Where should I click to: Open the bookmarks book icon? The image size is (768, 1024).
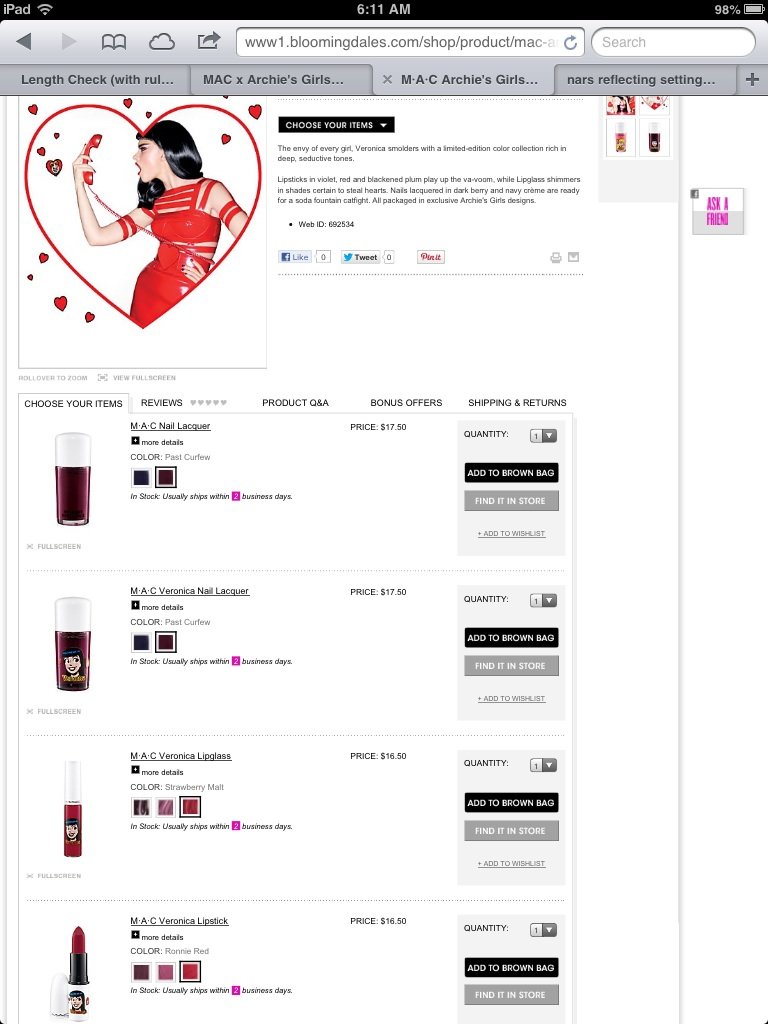coord(114,42)
